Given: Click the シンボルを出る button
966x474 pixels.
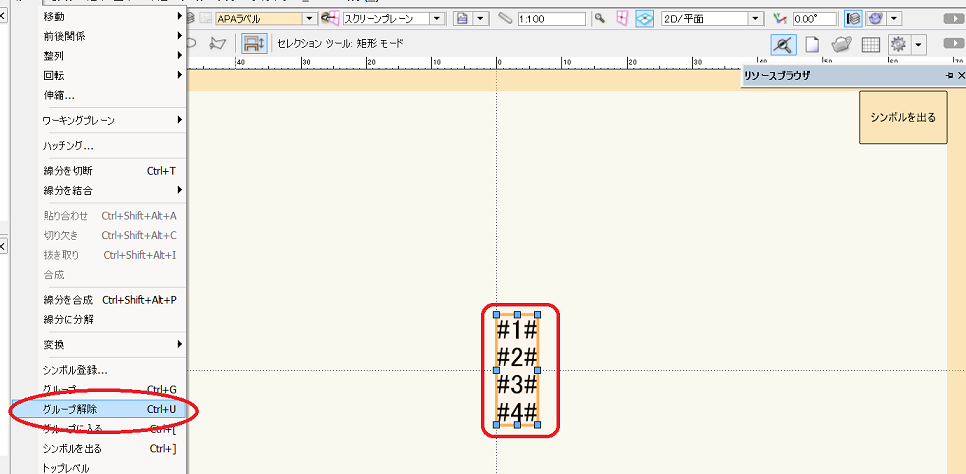Looking at the screenshot, I should pyautogui.click(x=903, y=117).
